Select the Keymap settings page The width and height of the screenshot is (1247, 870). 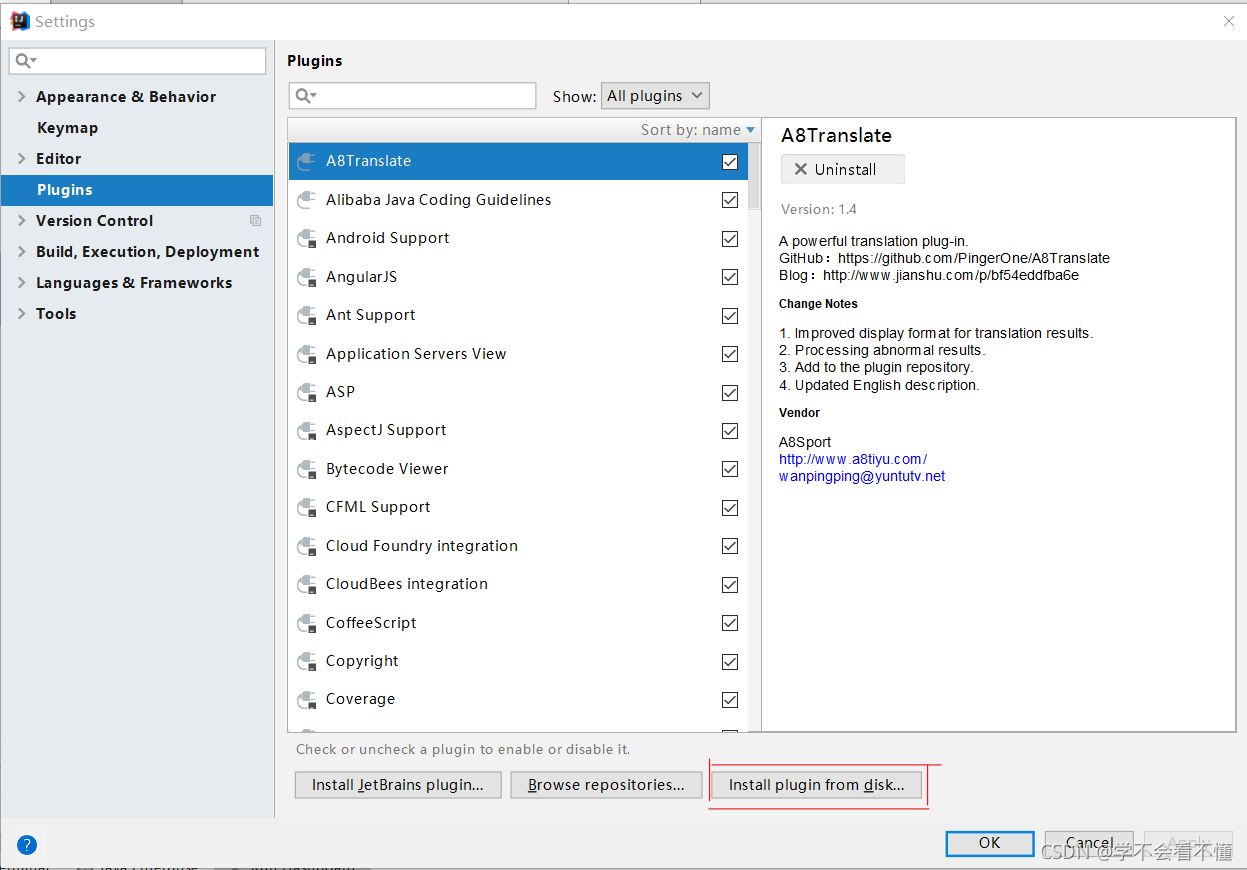coord(67,128)
